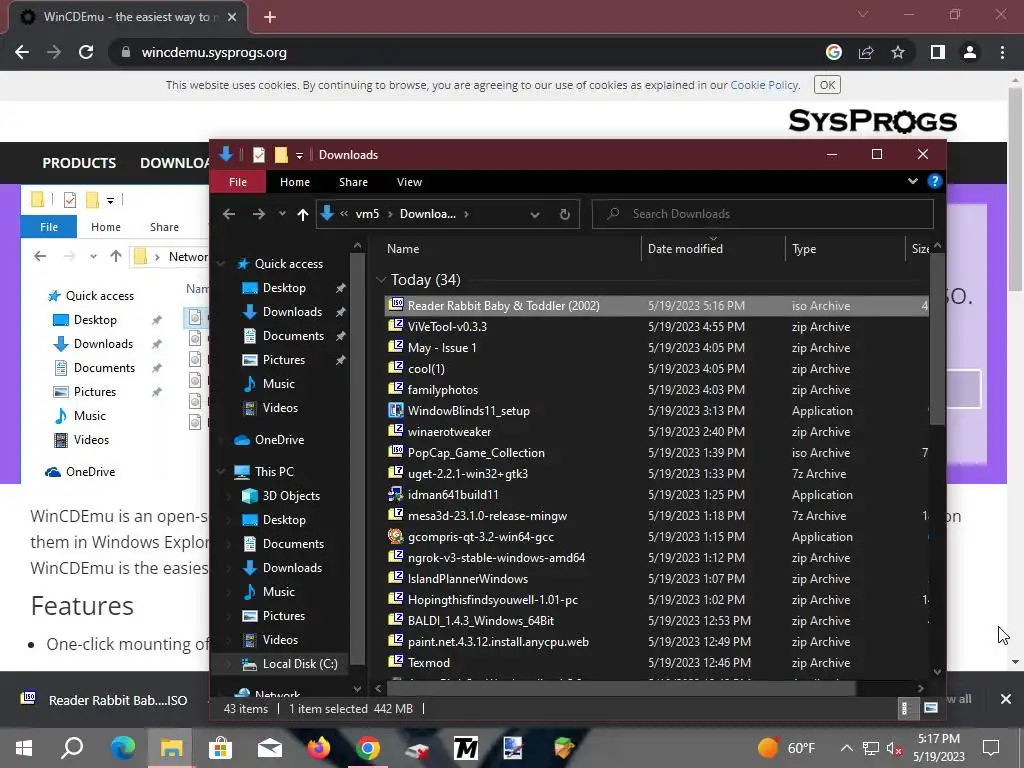Viewport: 1024px width, 768px height.
Task: Go forward in Downloads explorer window
Action: point(259,214)
